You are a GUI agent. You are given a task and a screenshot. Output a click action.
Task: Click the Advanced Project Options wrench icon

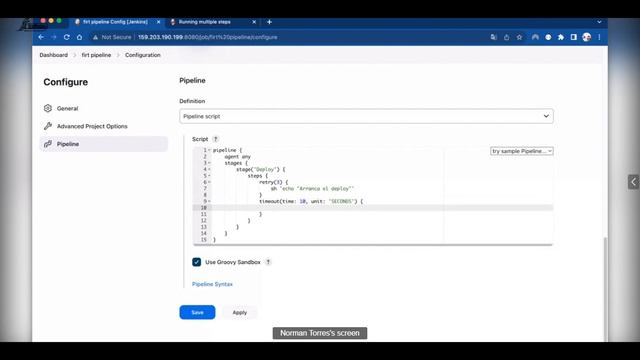point(48,126)
